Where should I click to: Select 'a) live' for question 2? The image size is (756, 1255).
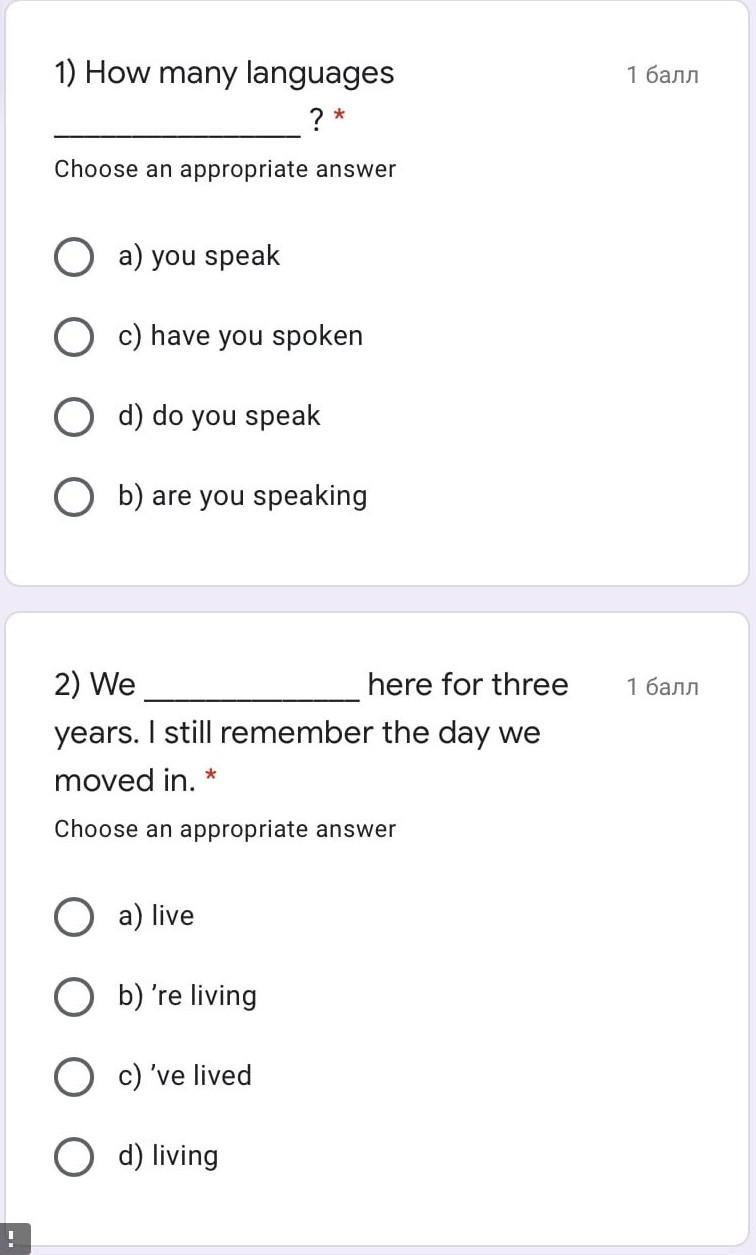(73, 917)
